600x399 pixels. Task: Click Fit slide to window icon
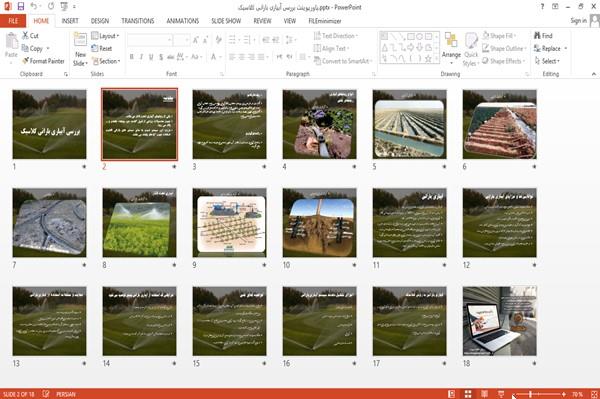coord(594,394)
